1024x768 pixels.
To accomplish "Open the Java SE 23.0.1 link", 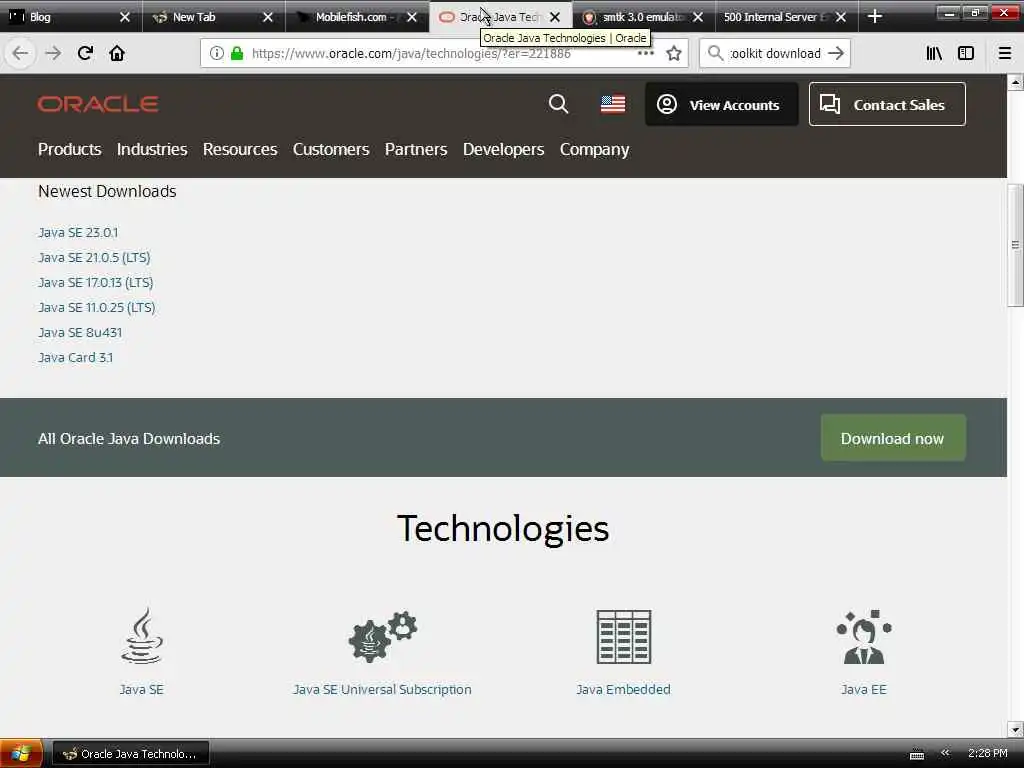I will [x=78, y=232].
